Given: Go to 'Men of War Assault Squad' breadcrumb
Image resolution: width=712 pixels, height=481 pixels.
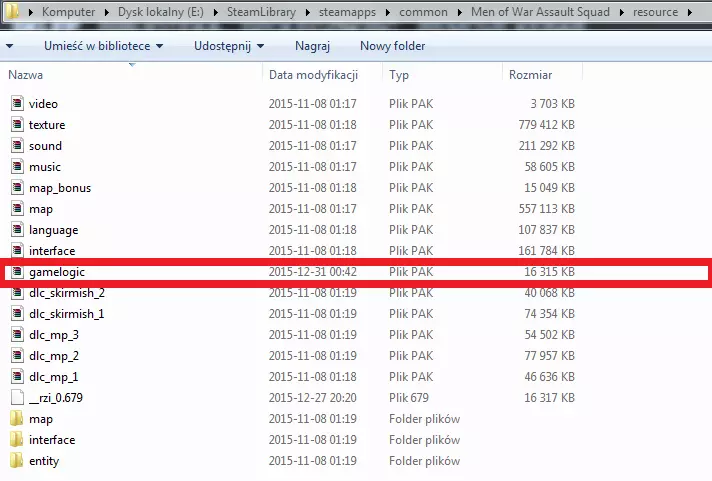Looking at the screenshot, I should [x=540, y=12].
